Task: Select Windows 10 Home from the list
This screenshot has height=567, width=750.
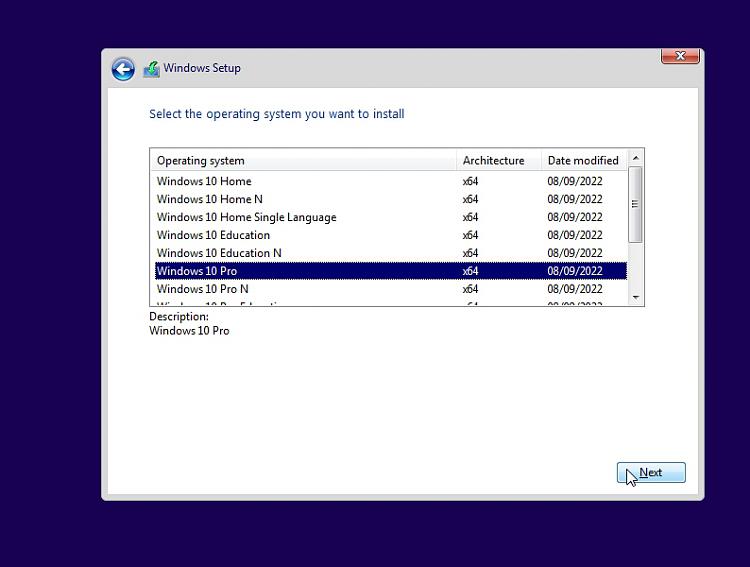Action: coord(204,181)
